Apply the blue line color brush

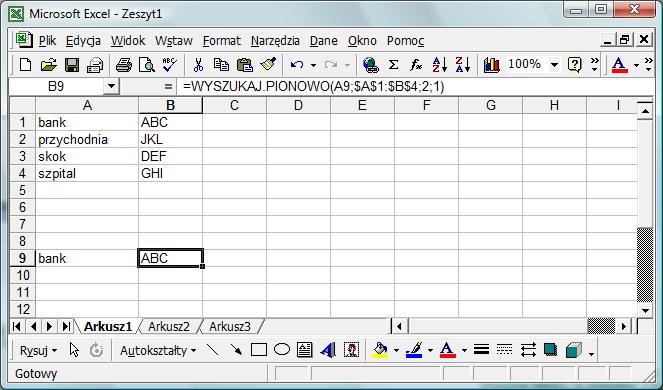[414, 350]
